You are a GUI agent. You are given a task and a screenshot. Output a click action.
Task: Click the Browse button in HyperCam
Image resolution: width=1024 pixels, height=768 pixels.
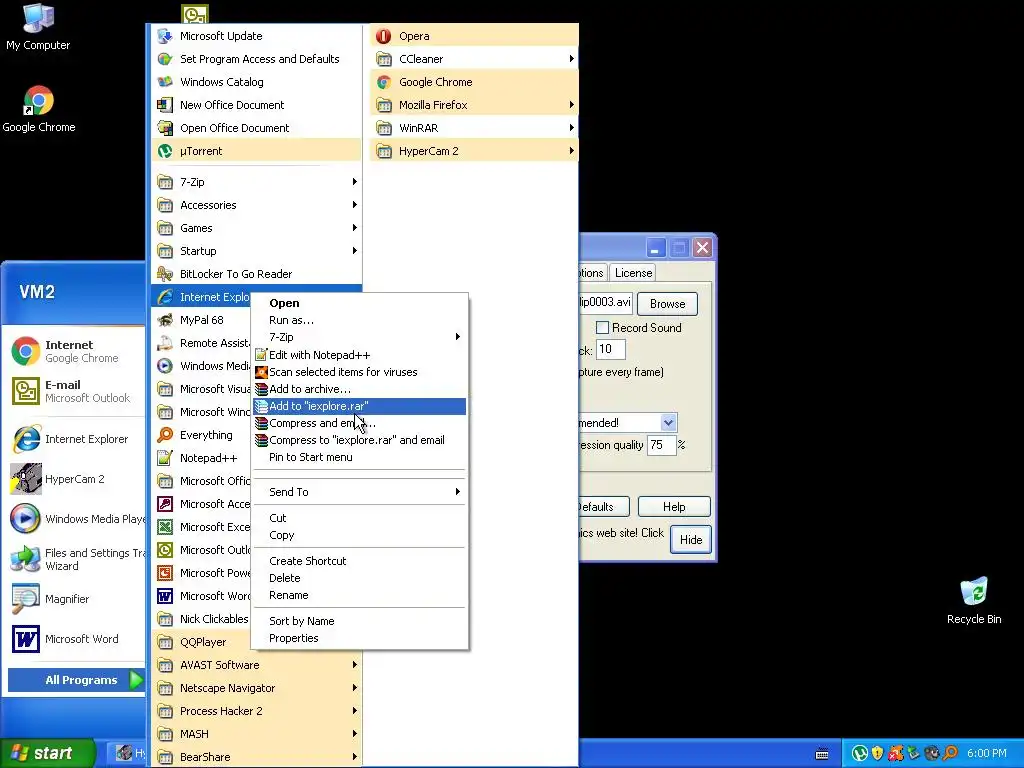(667, 304)
